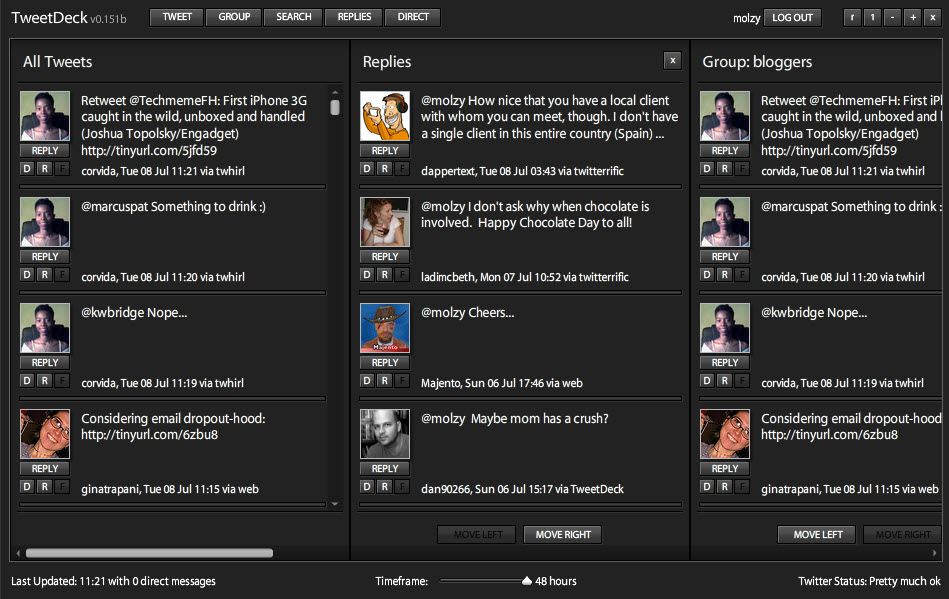
Task: Click Majento's cowboy hat avatar
Action: pyautogui.click(x=385, y=328)
